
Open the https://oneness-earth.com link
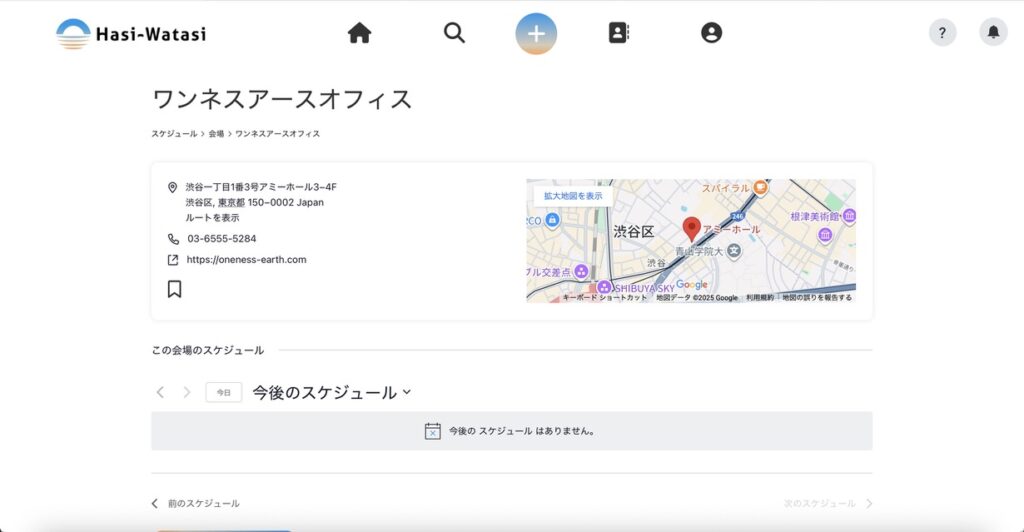click(246, 260)
